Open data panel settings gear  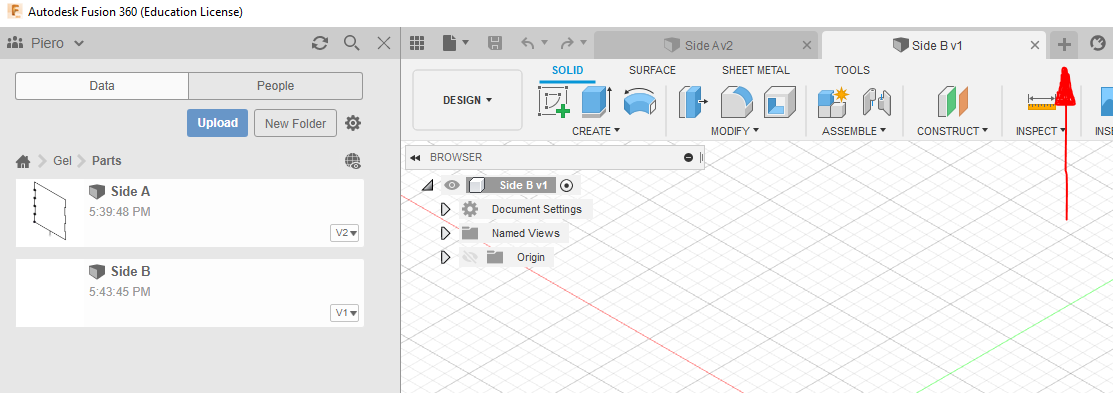click(353, 123)
